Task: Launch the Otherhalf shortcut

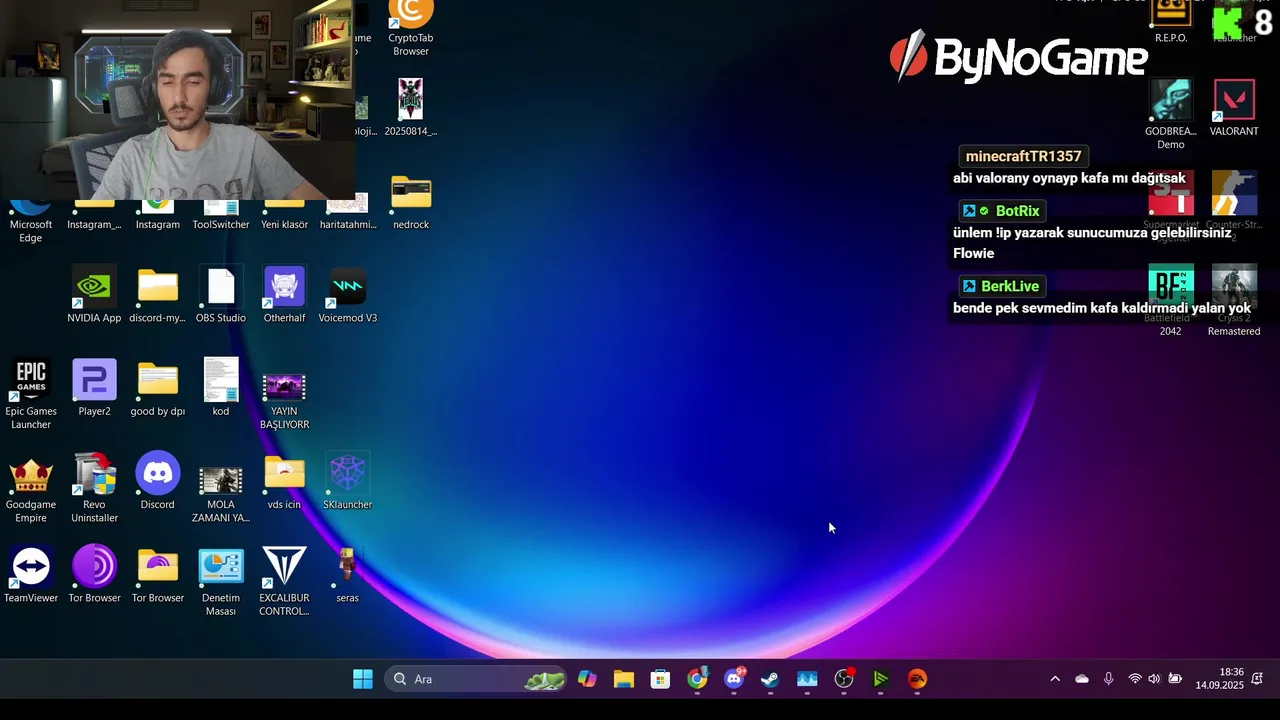Action: tap(284, 295)
